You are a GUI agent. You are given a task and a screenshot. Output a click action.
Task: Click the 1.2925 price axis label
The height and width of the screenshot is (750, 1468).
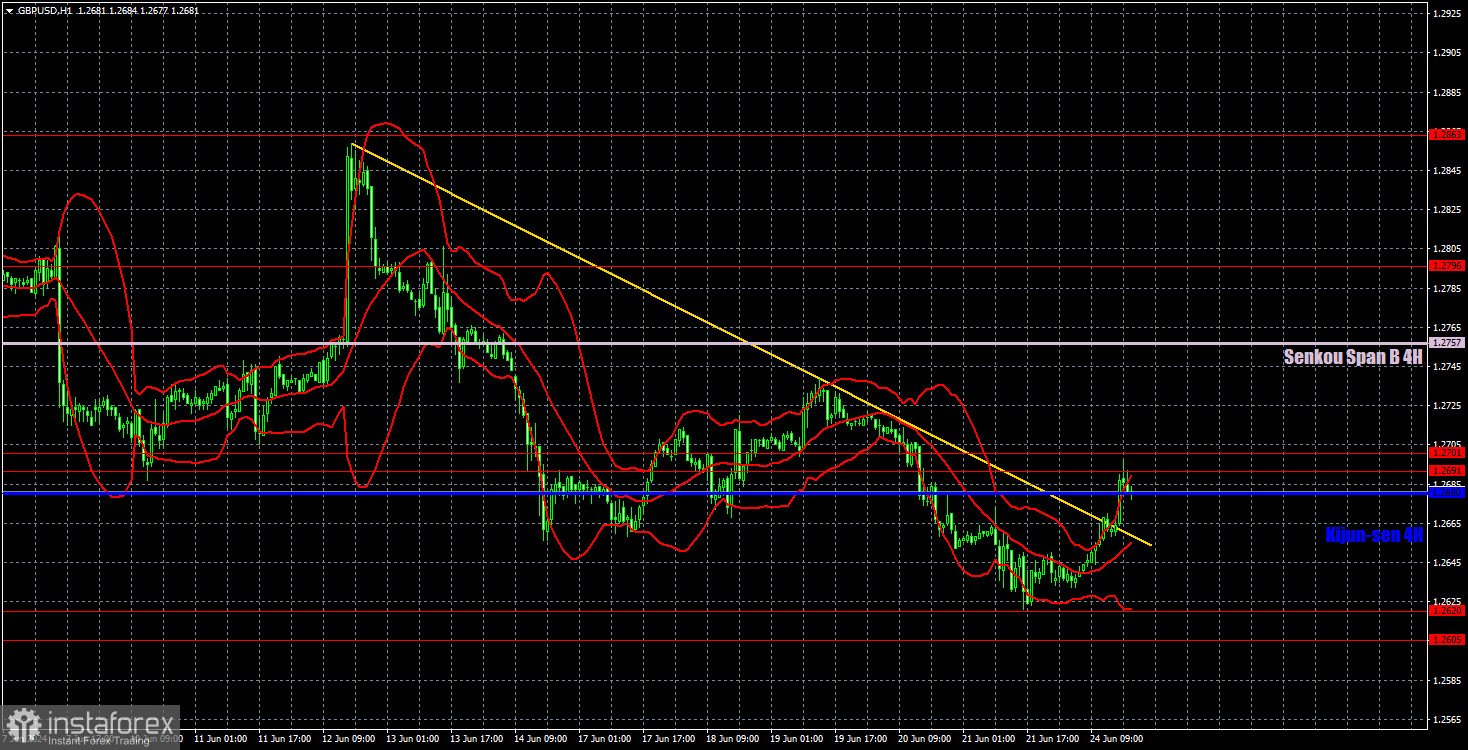coord(1447,14)
